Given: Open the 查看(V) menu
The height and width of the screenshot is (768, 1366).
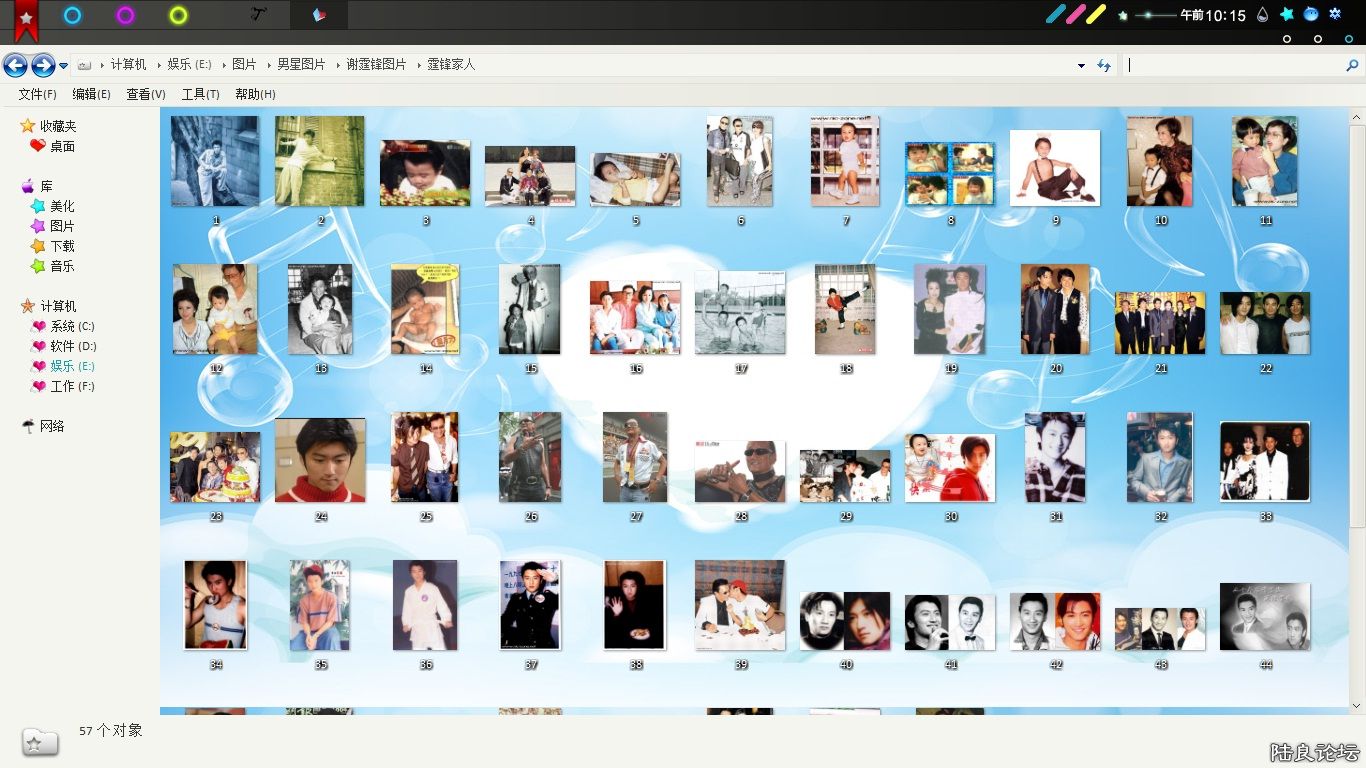Looking at the screenshot, I should click(145, 94).
